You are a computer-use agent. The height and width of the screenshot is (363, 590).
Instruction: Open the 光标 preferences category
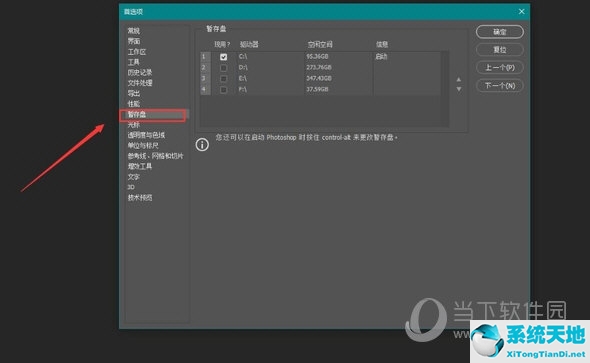pos(134,125)
